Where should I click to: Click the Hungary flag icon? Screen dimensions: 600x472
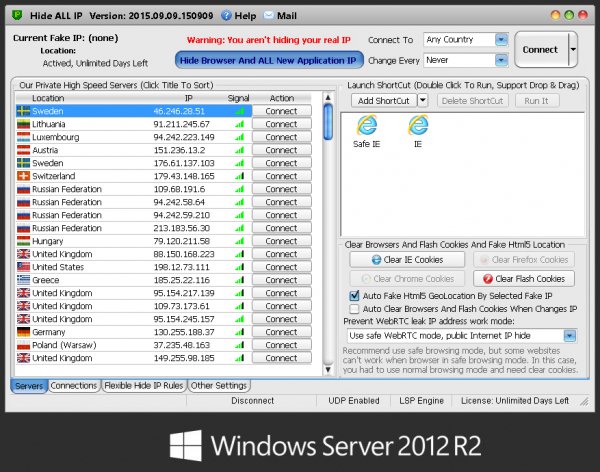pyautogui.click(x=23, y=241)
